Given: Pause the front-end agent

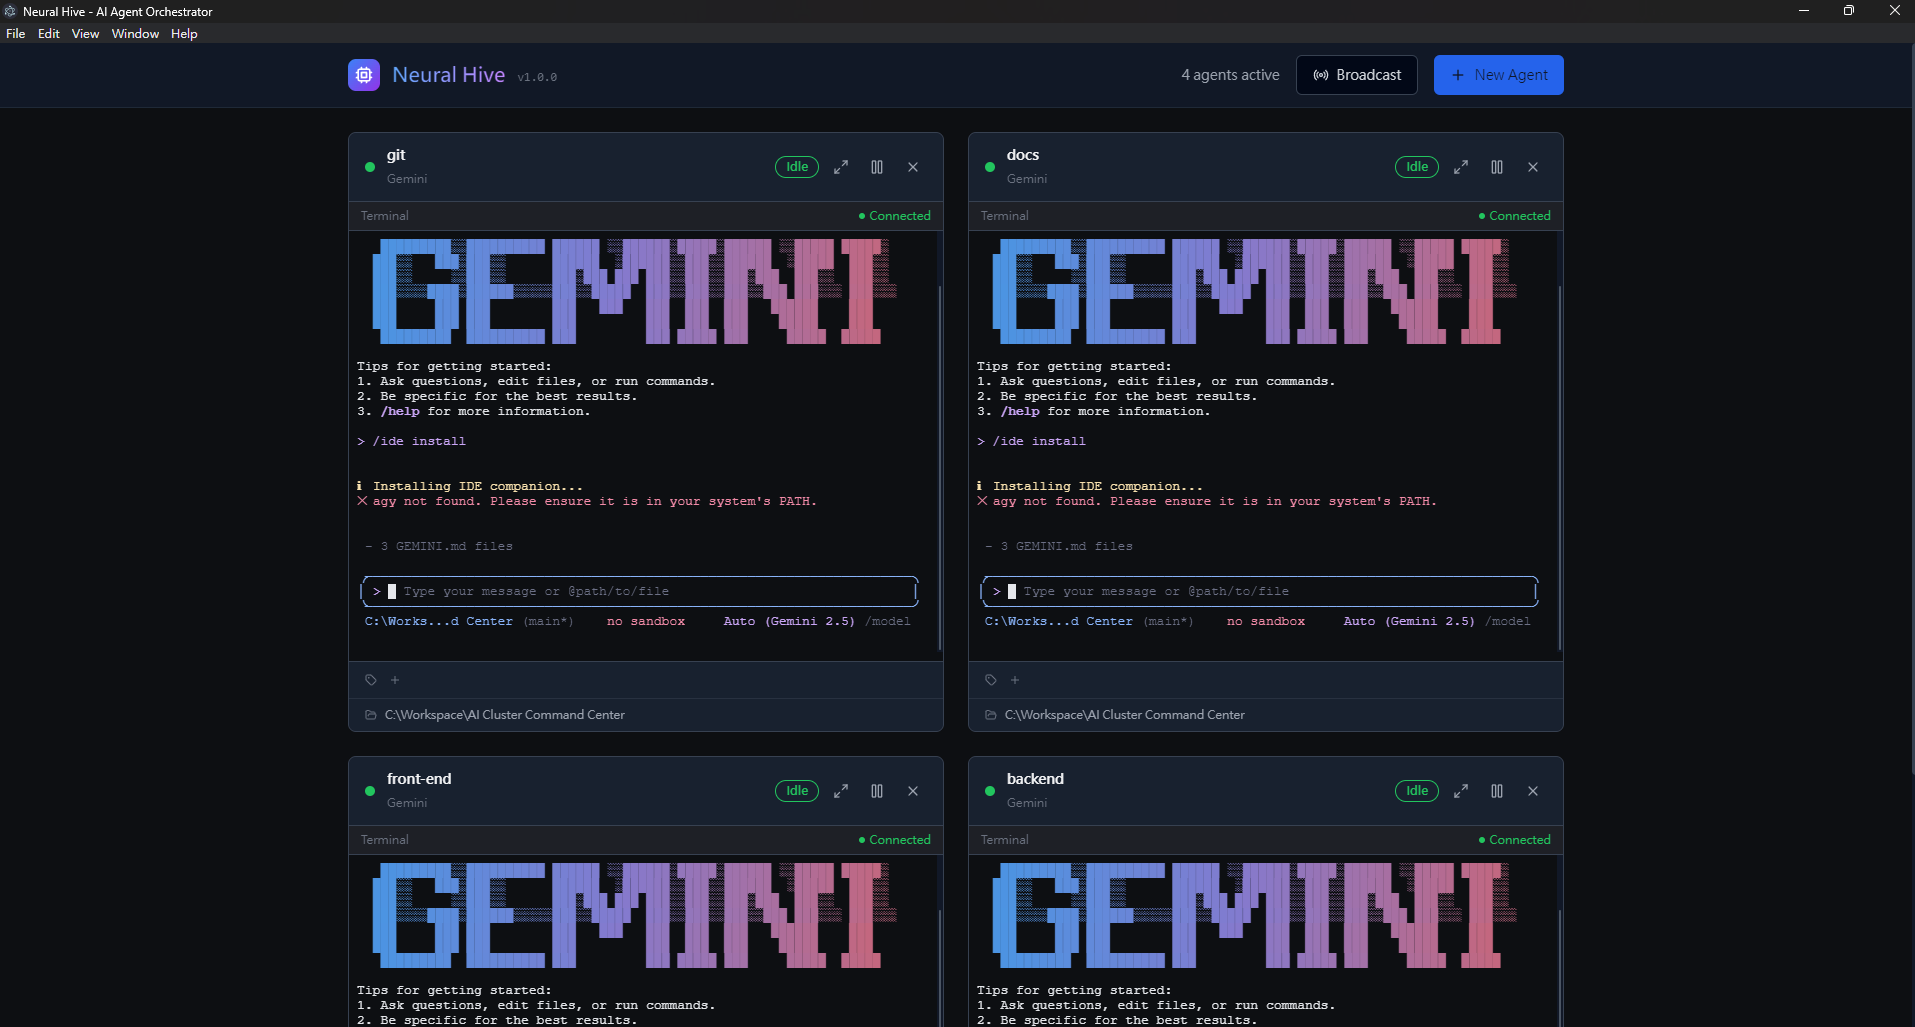Looking at the screenshot, I should [877, 791].
